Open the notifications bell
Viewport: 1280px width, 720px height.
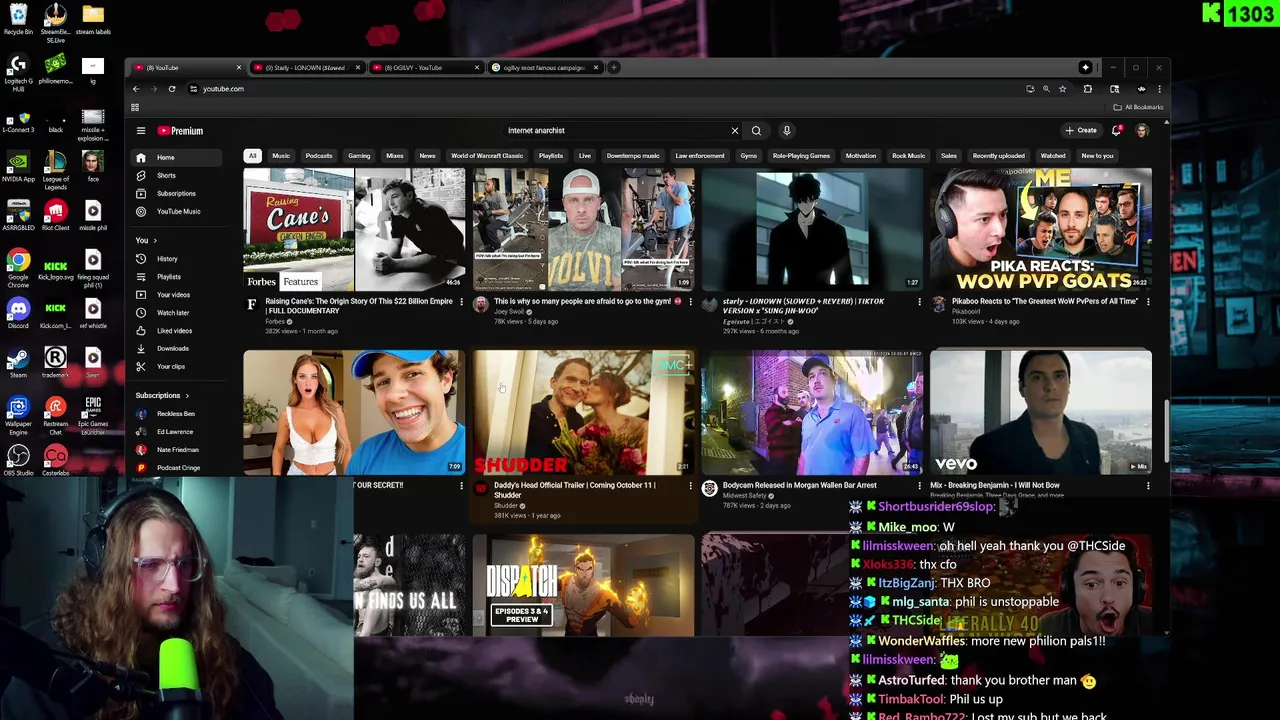click(1117, 131)
